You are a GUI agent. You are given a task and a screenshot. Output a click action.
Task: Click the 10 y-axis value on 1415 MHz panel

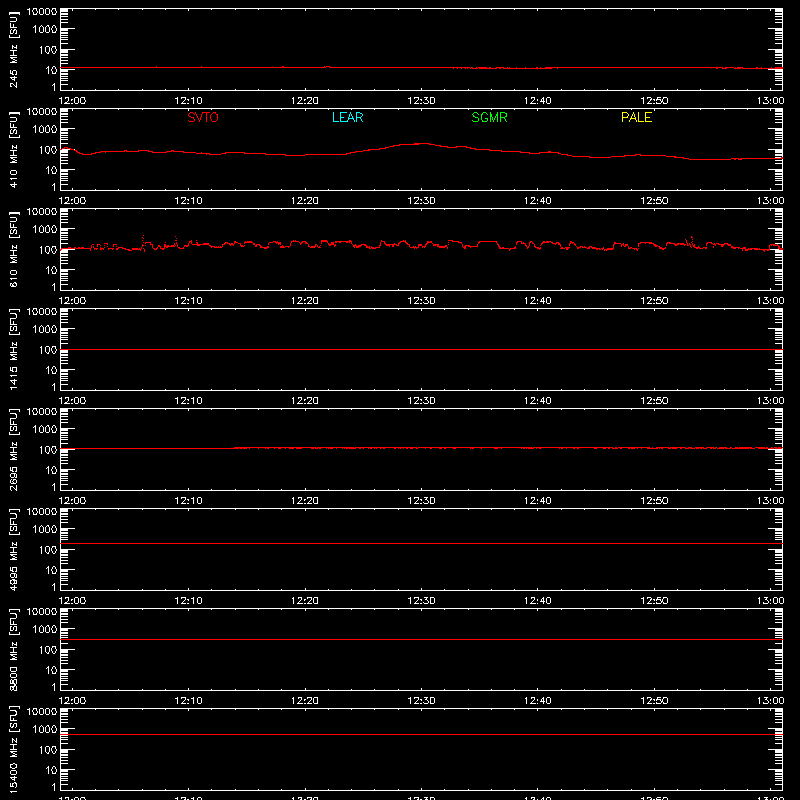51,370
